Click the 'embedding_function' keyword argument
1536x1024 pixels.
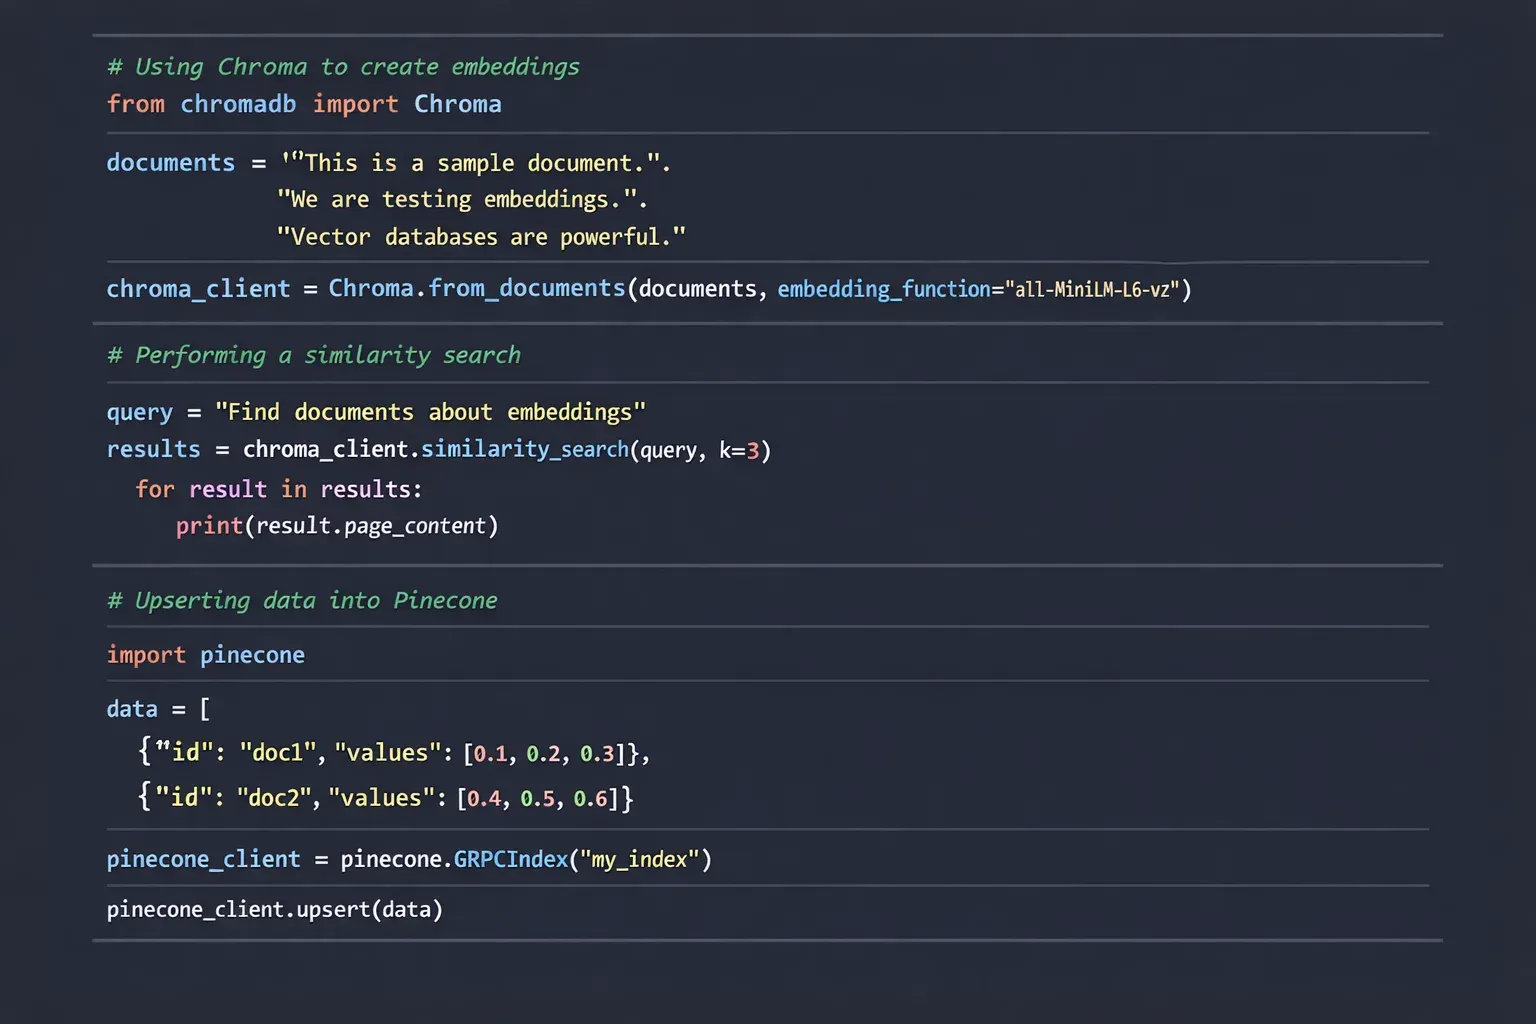pos(883,289)
